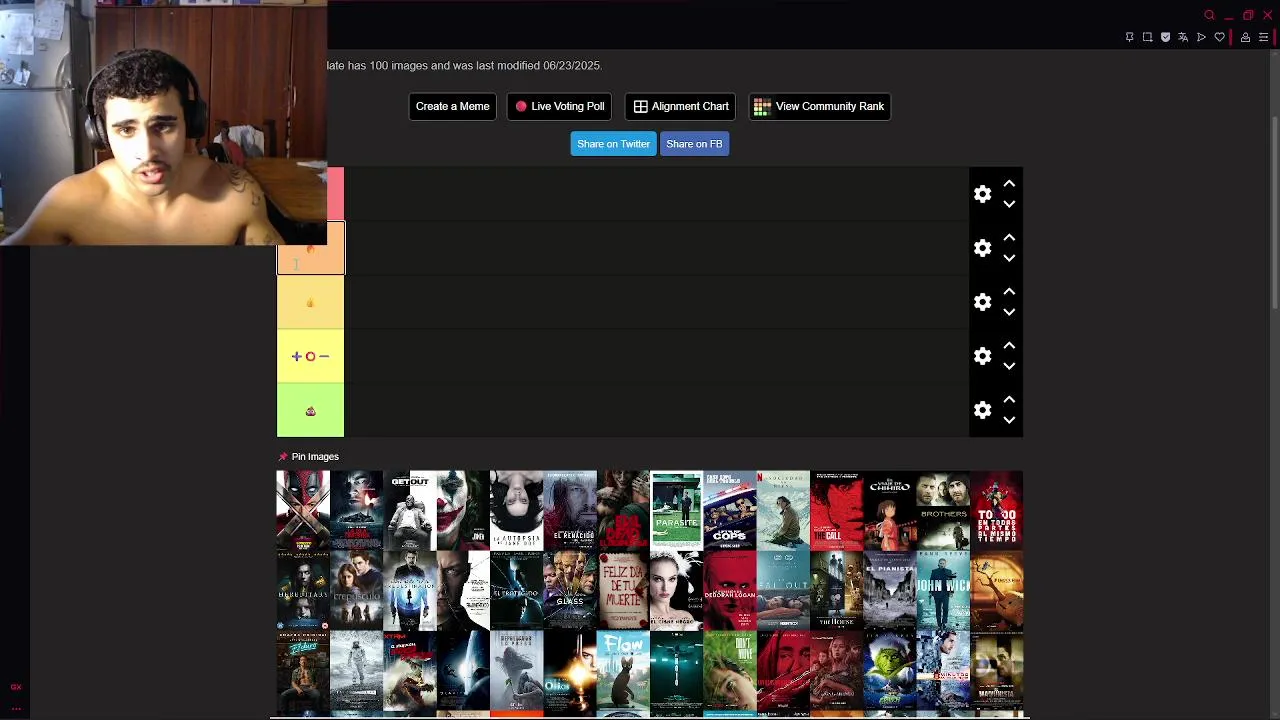Open the browser easy setup menu icon
The height and width of the screenshot is (720, 1280).
click(x=1263, y=37)
